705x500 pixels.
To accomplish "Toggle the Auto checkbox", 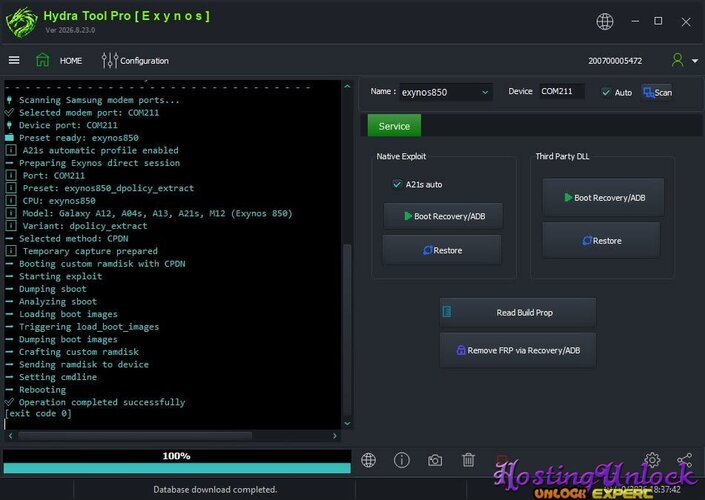I will (606, 92).
